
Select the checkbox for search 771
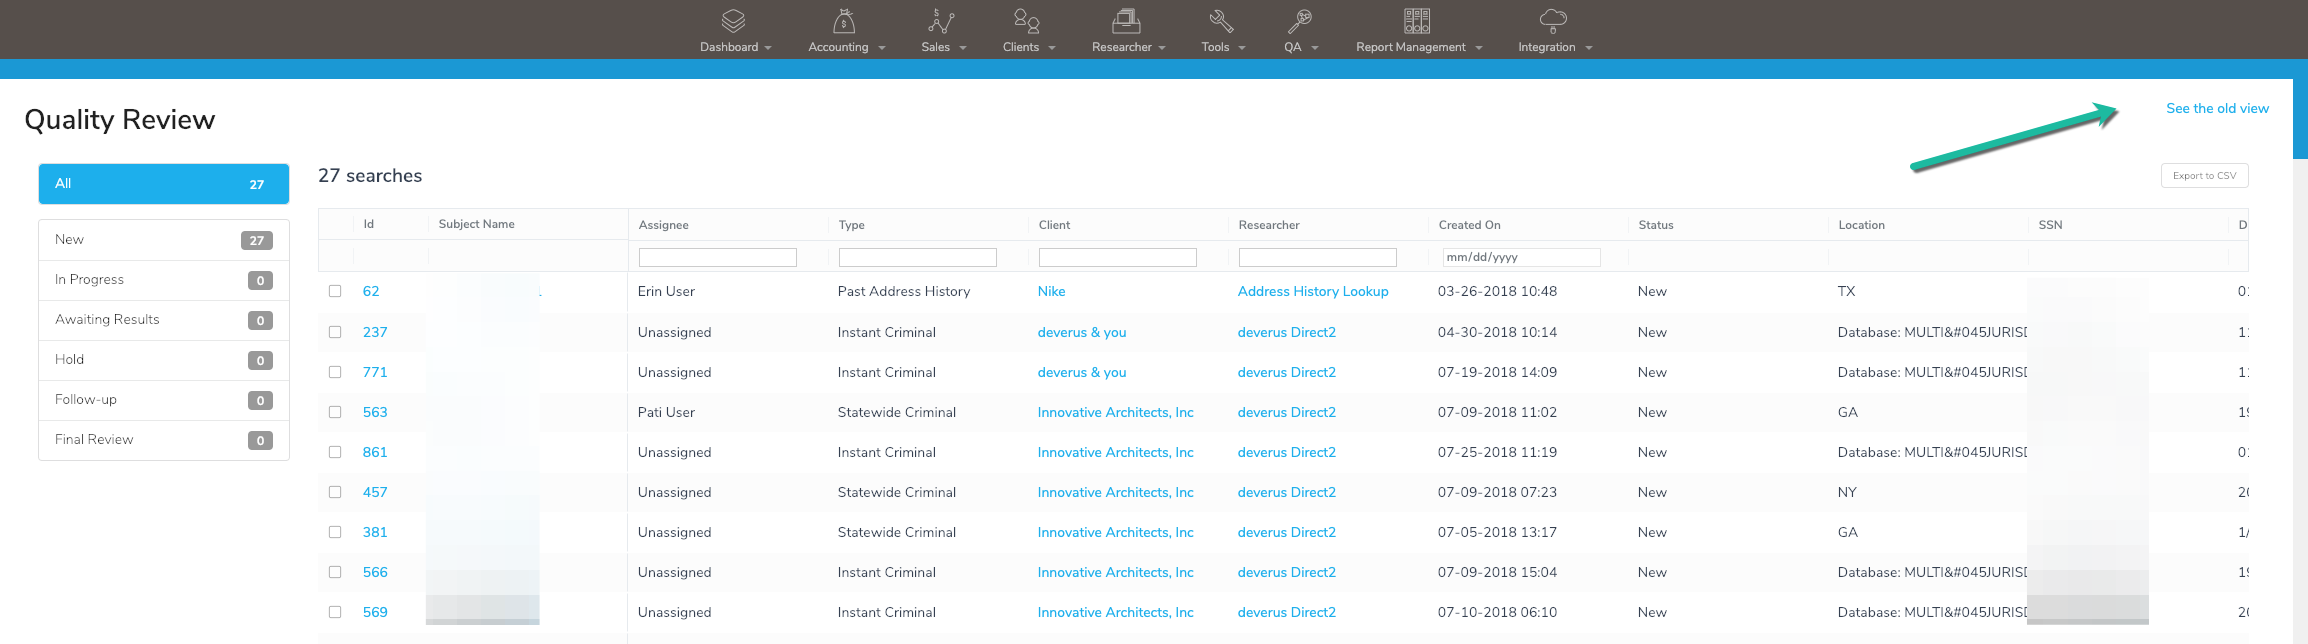pos(335,372)
